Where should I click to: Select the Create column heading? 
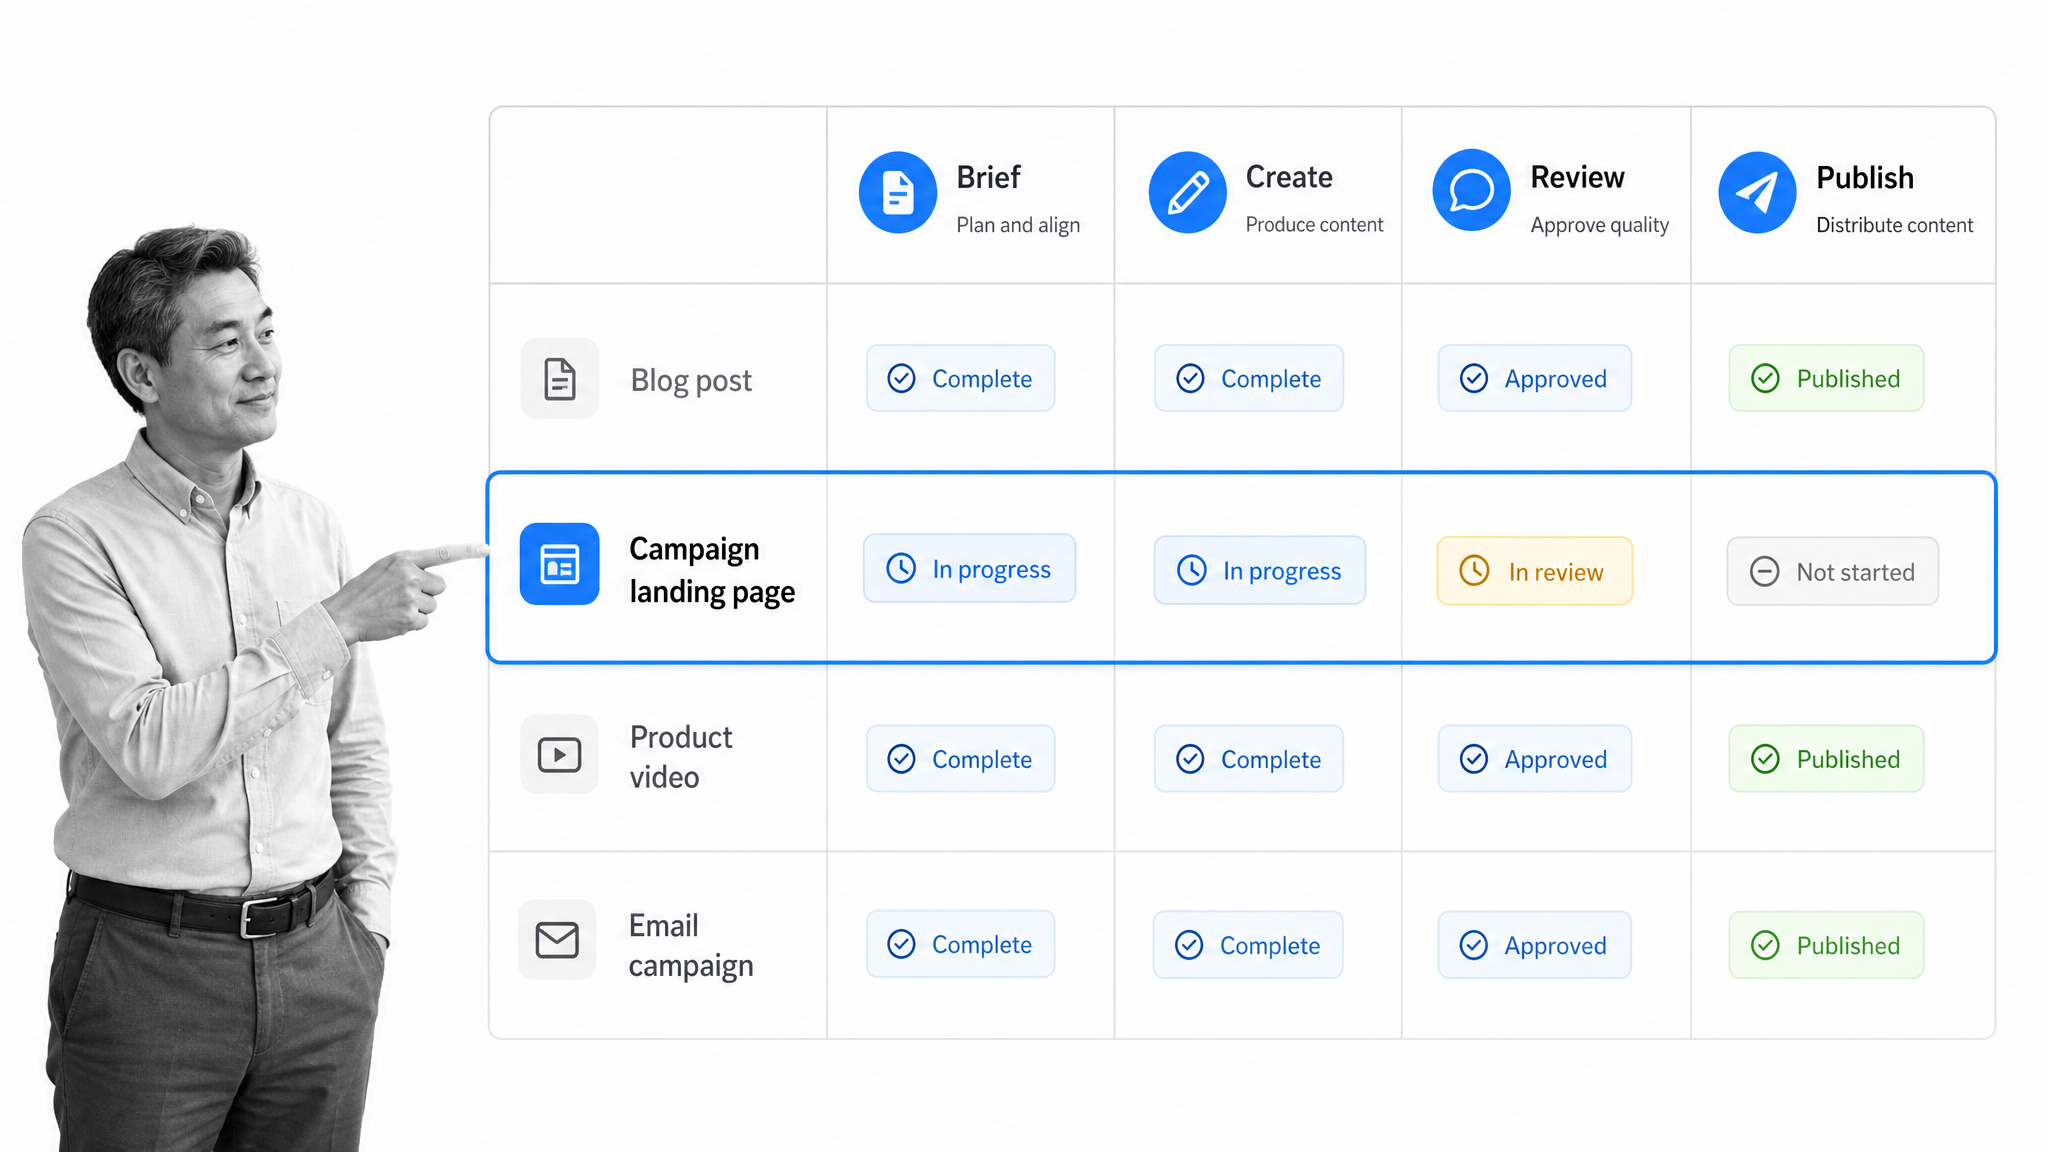click(x=1289, y=177)
